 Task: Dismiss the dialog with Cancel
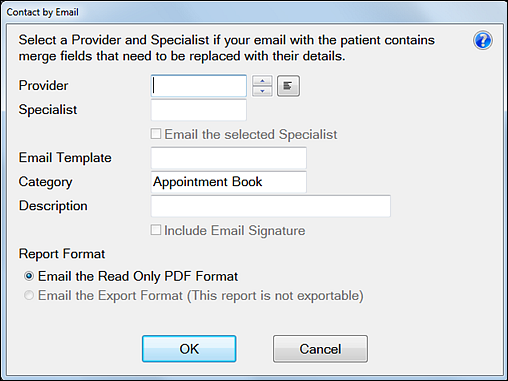320,349
